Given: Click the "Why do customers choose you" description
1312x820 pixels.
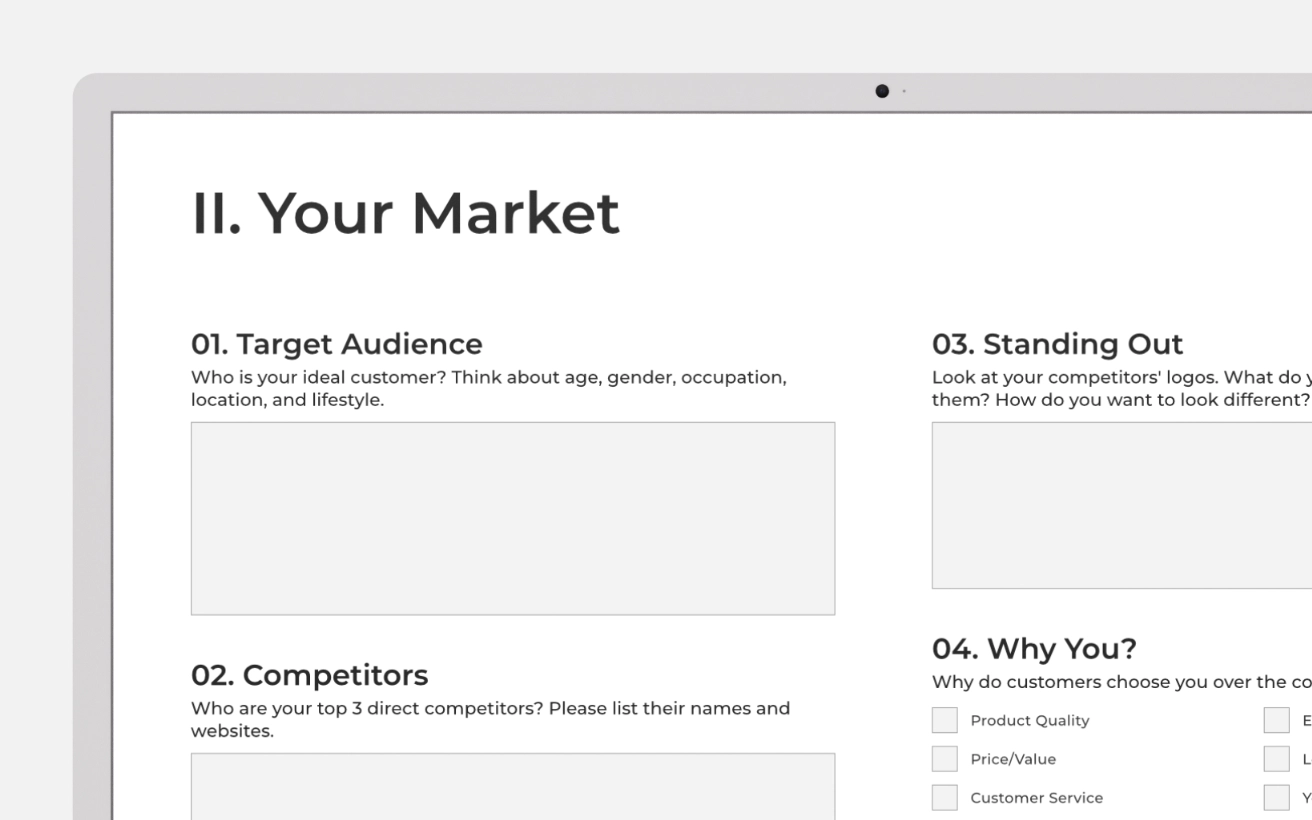Looking at the screenshot, I should point(1122,682).
